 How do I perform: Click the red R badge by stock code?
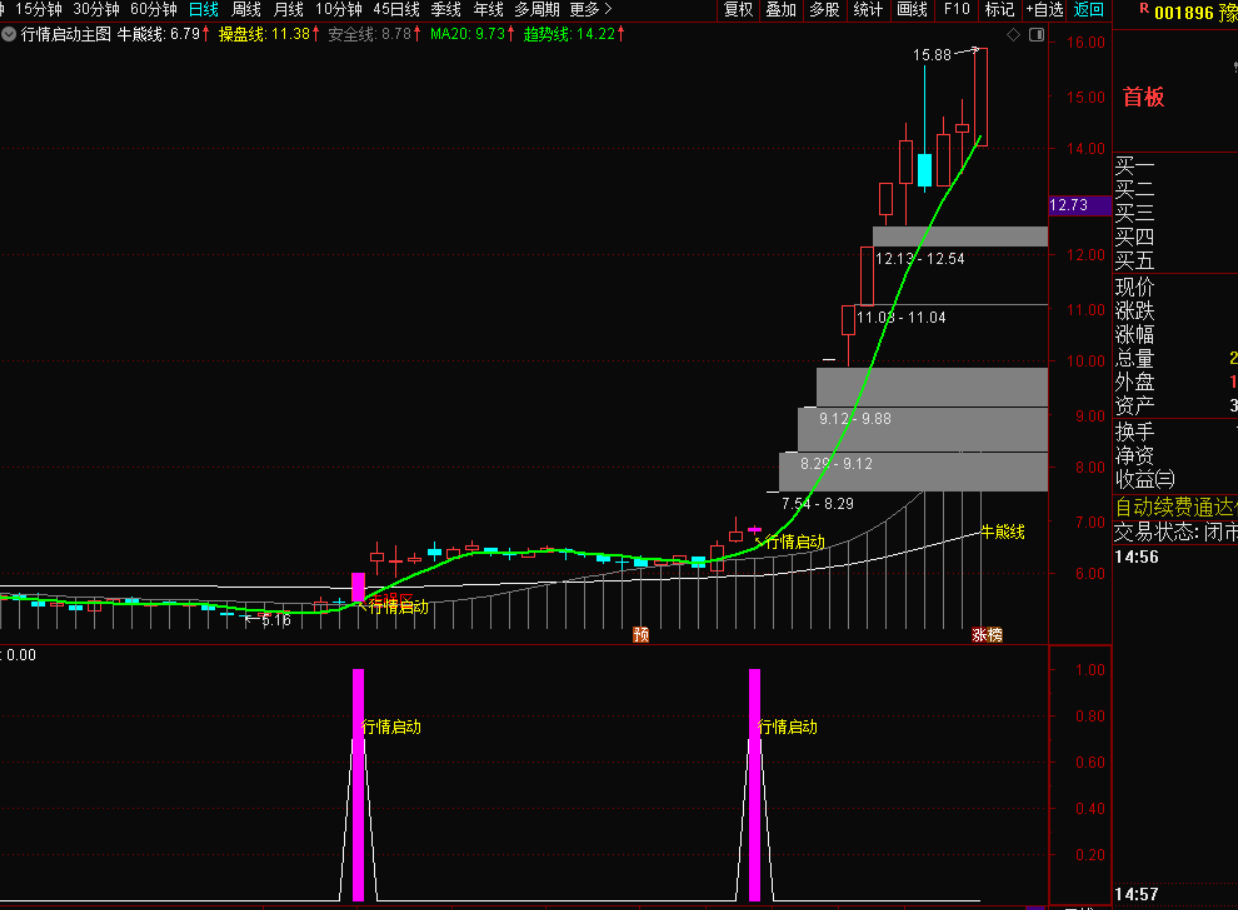pos(1144,10)
